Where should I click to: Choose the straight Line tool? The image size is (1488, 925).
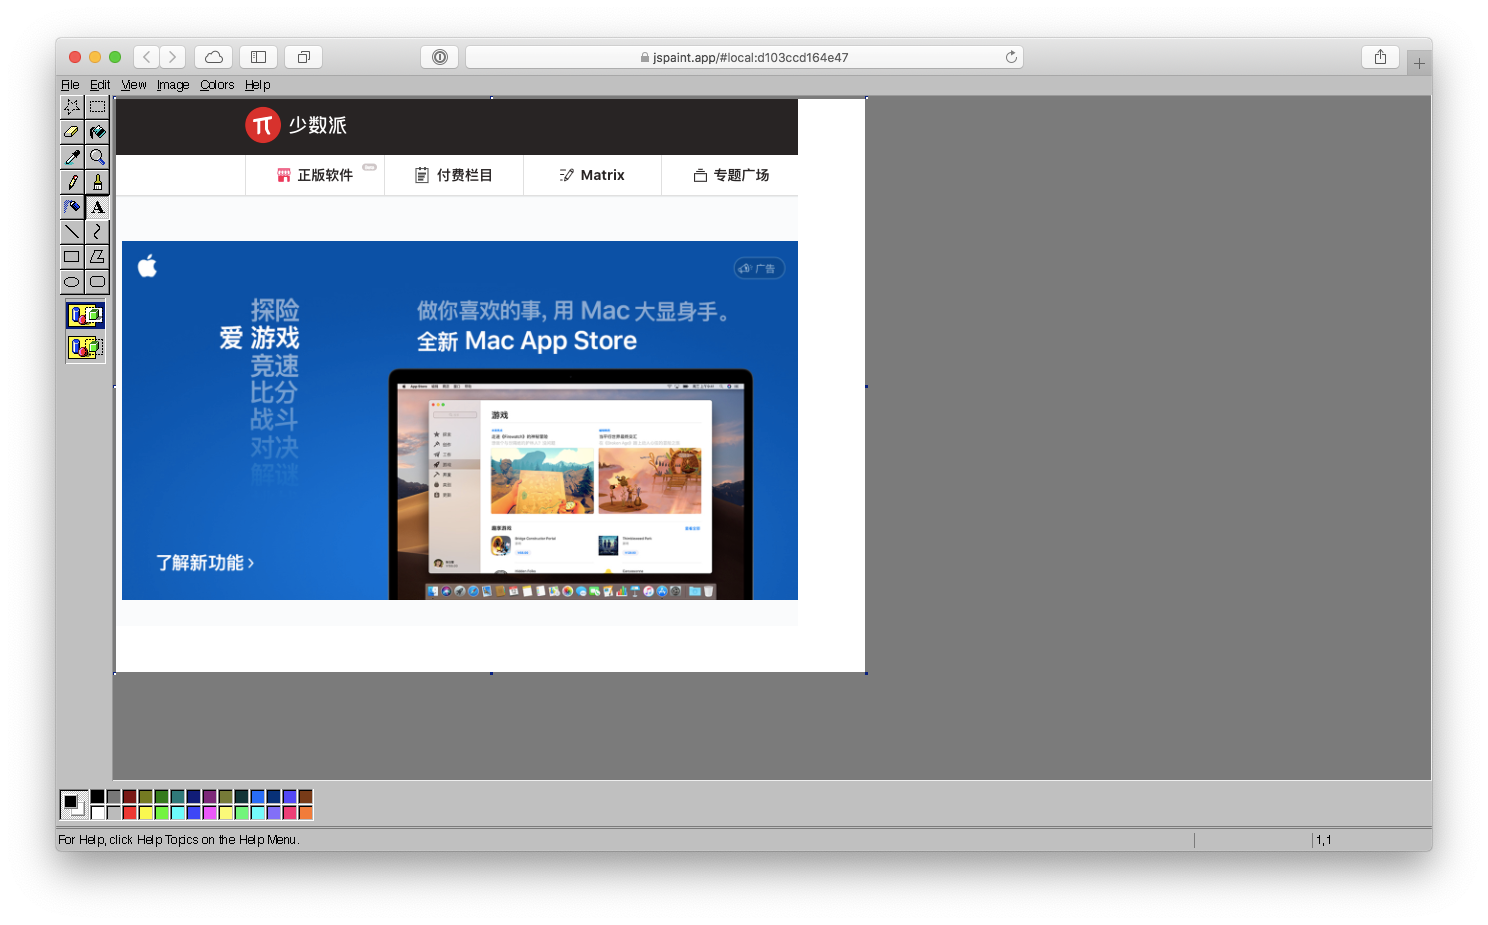72,231
